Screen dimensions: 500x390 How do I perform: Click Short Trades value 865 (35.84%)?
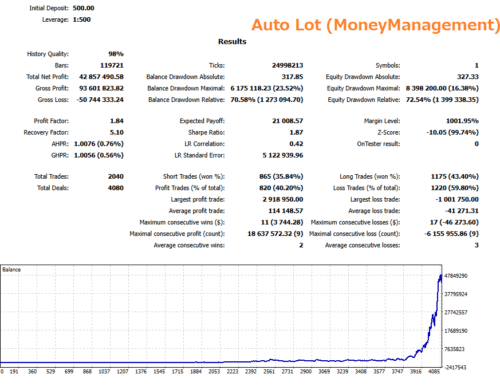click(281, 177)
